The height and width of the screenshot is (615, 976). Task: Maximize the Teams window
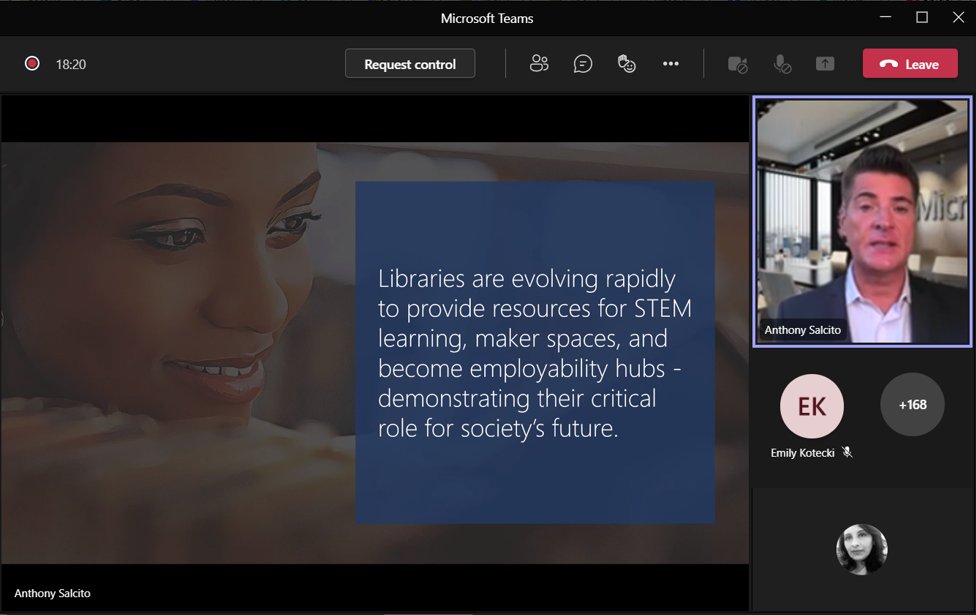[x=922, y=17]
